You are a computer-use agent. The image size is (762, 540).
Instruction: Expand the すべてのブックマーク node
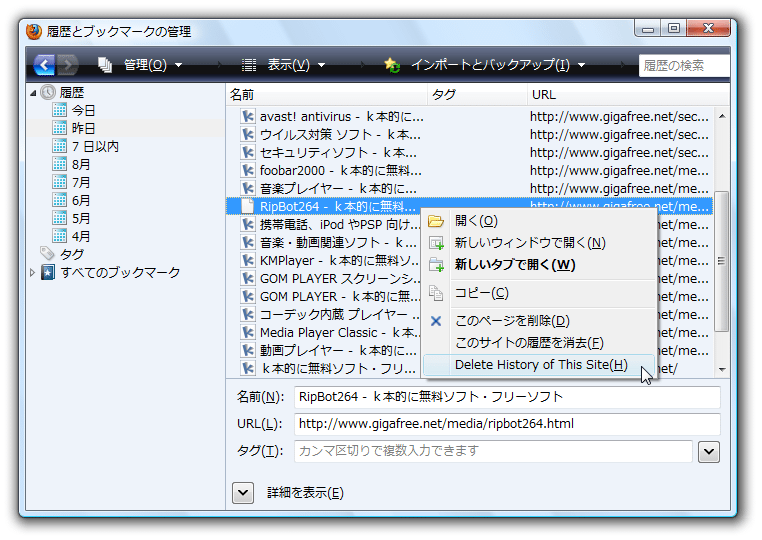pos(33,273)
